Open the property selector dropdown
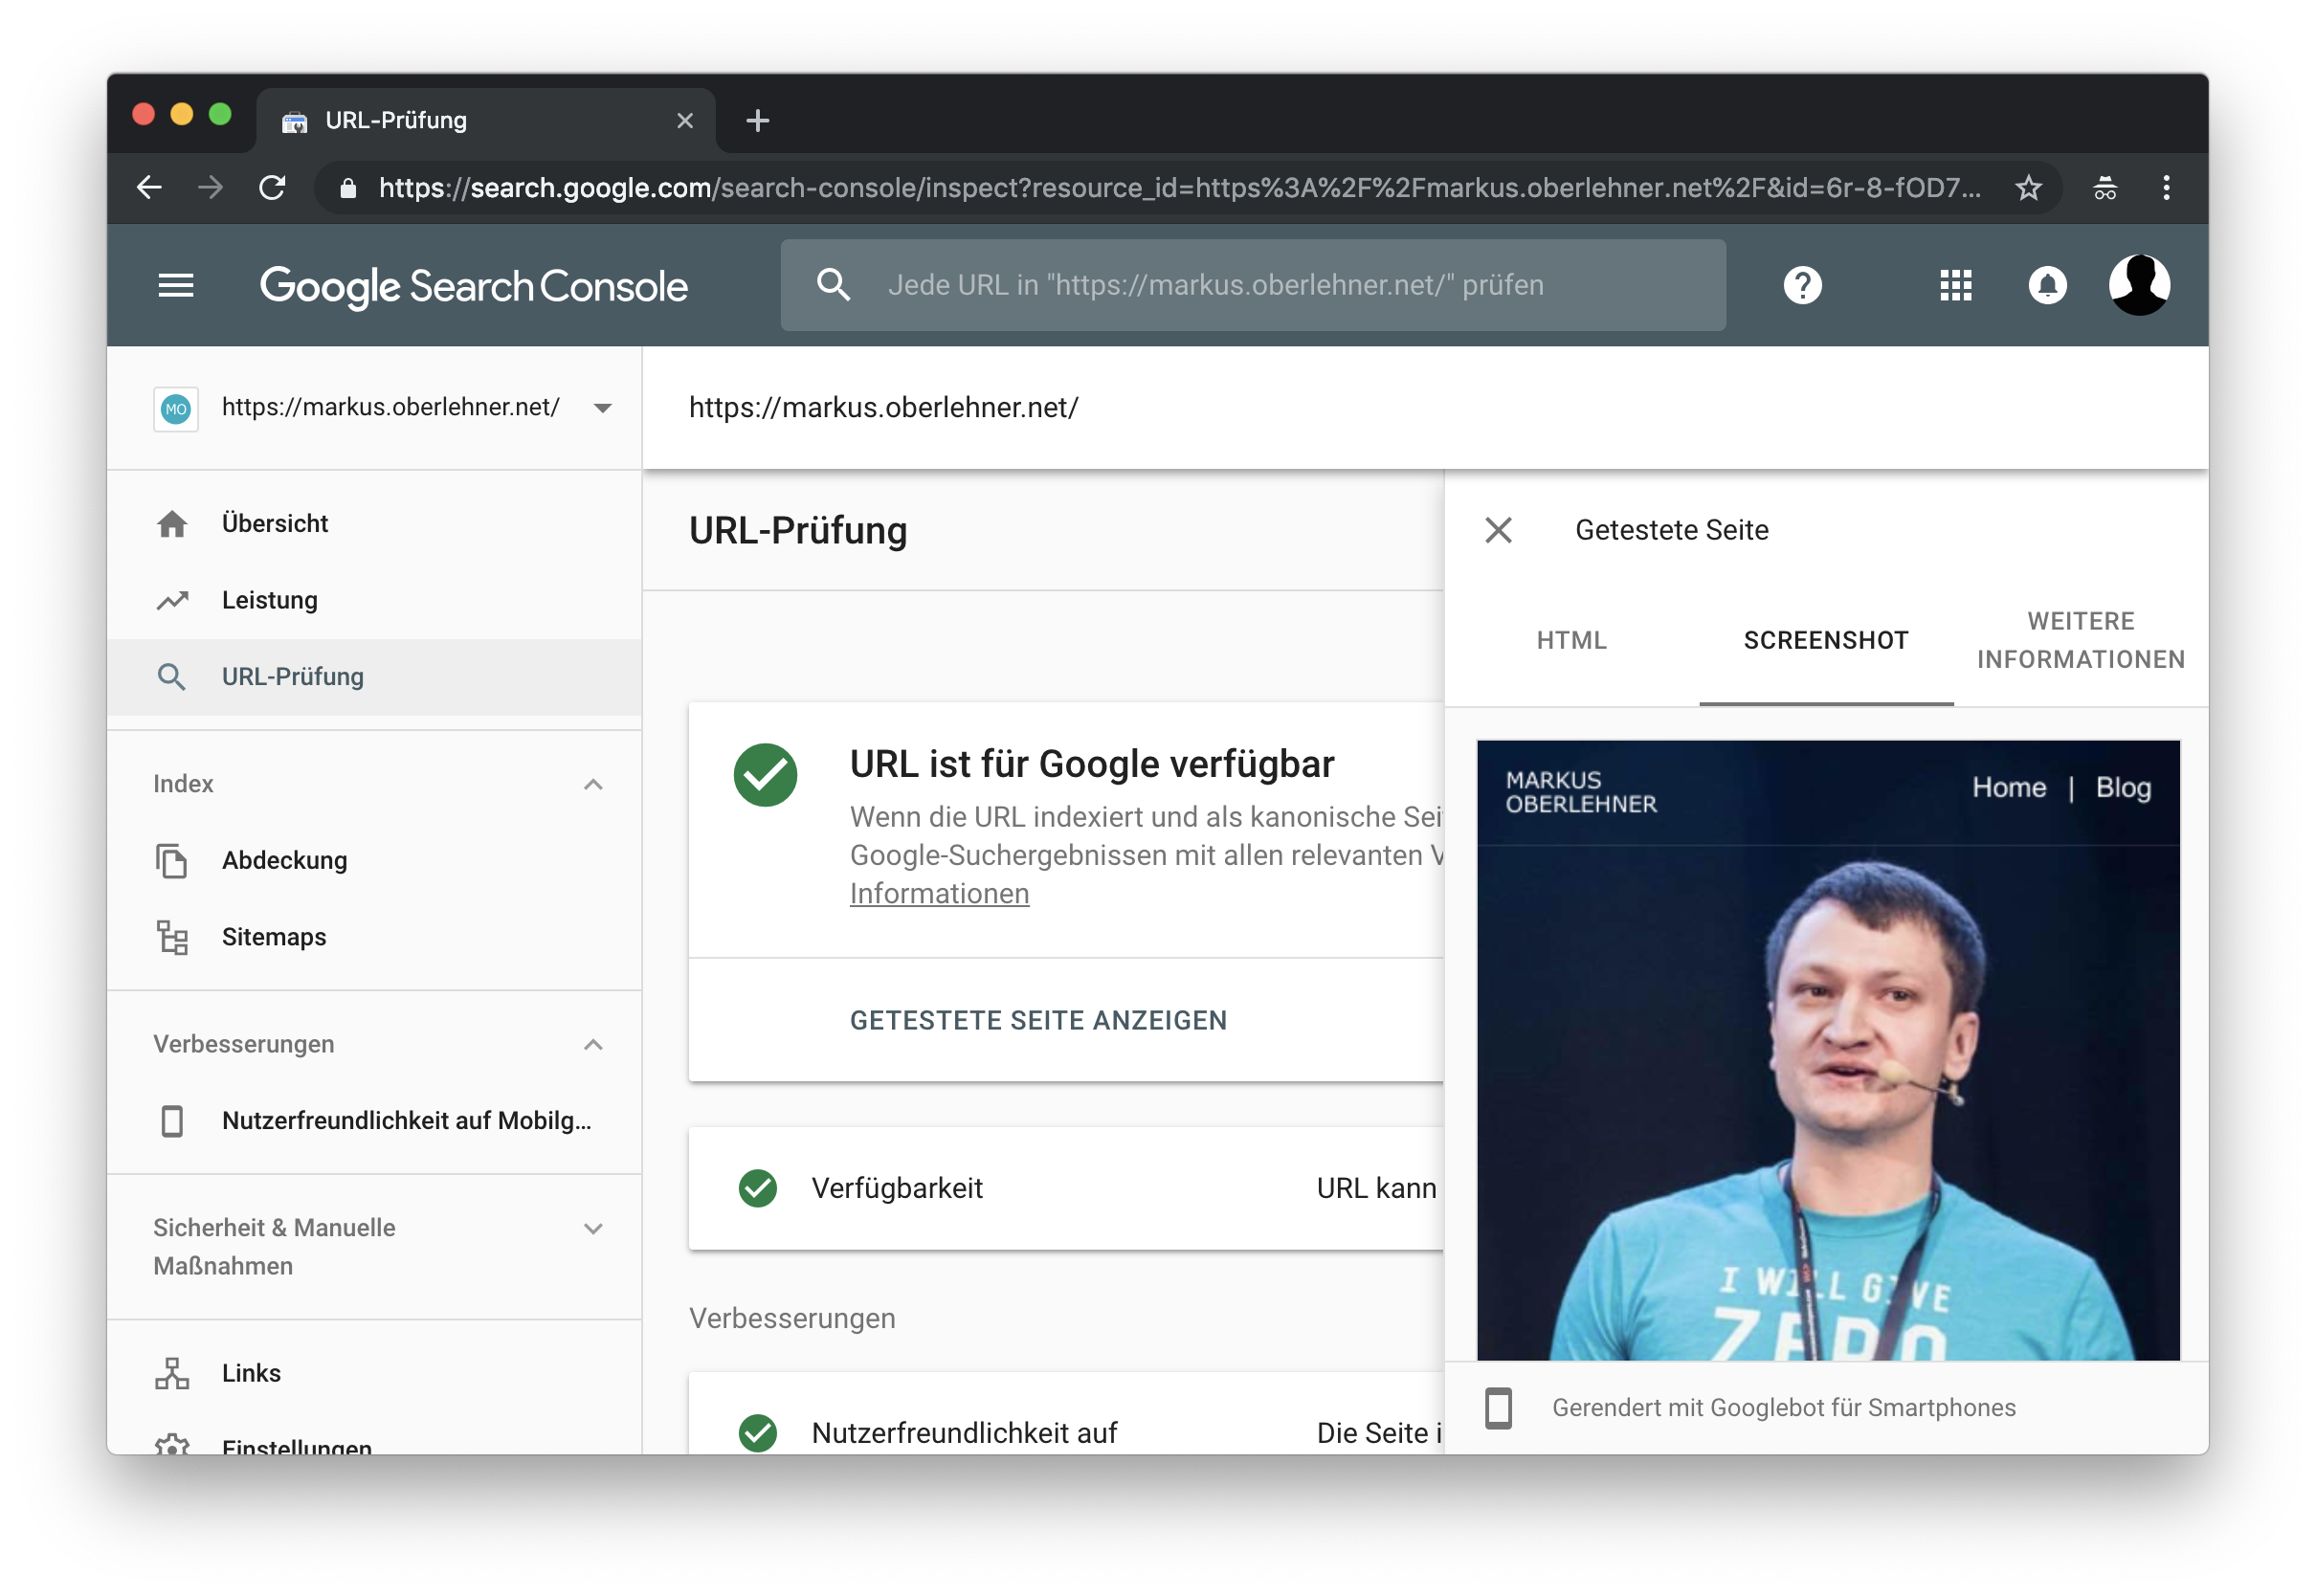 [602, 408]
